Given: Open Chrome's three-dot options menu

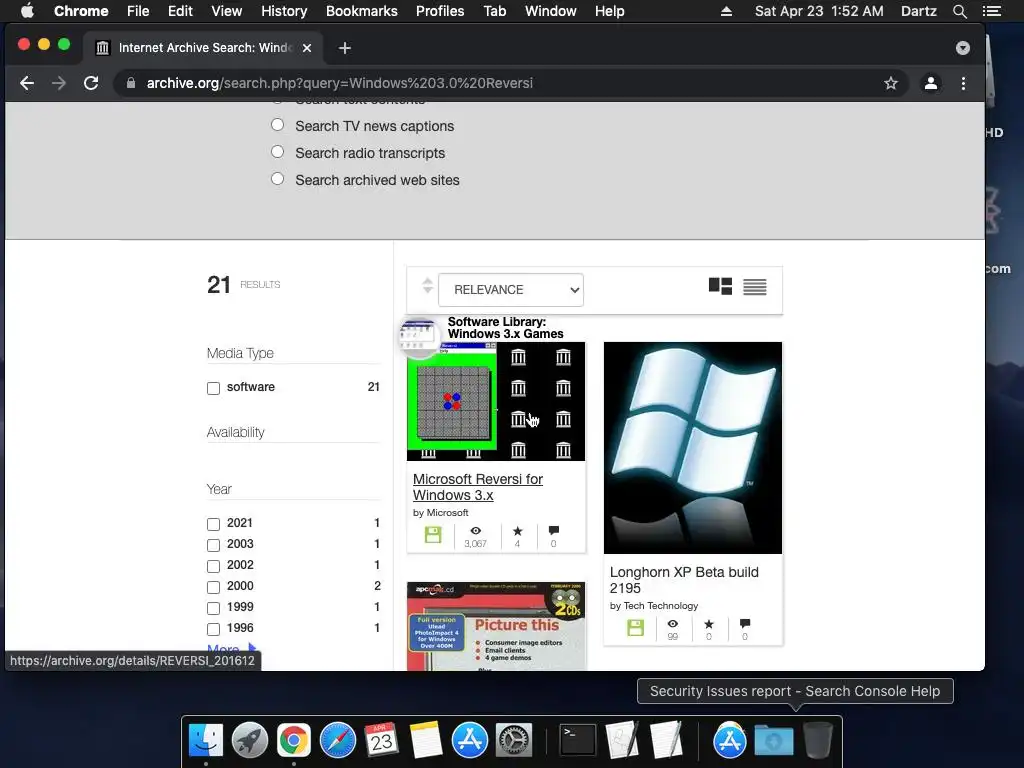Looking at the screenshot, I should tap(963, 83).
